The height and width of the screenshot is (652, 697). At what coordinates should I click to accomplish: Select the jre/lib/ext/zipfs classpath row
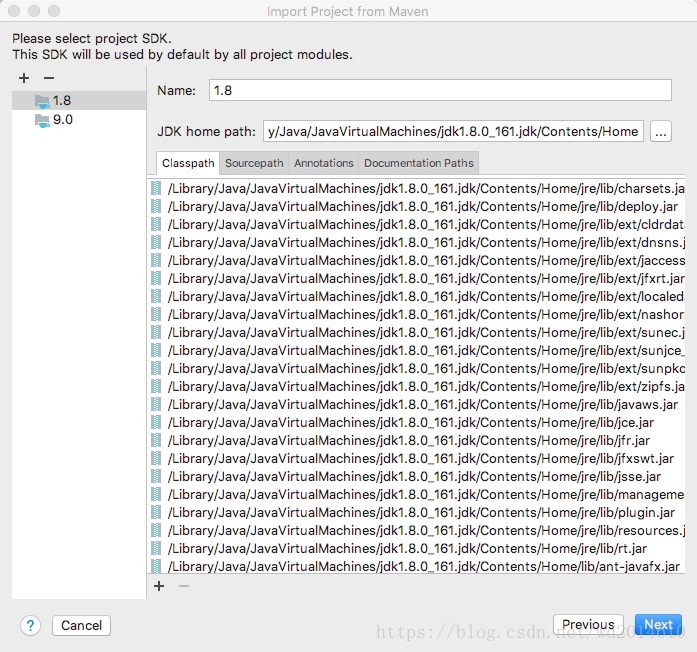pos(416,387)
